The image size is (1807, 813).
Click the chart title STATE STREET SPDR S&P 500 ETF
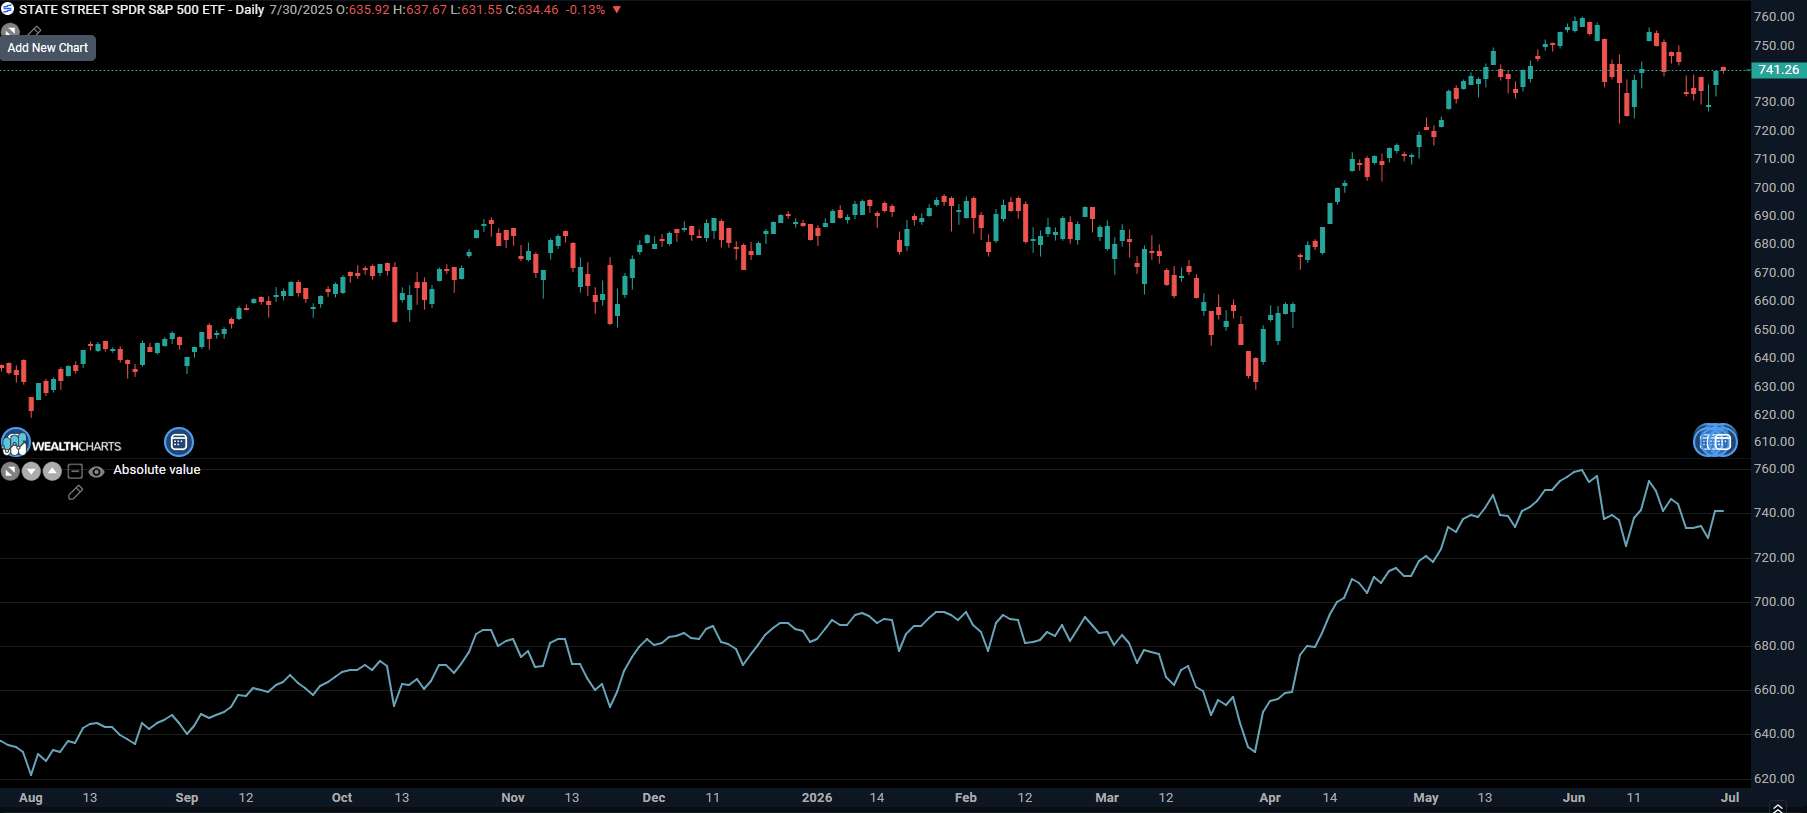click(x=122, y=10)
